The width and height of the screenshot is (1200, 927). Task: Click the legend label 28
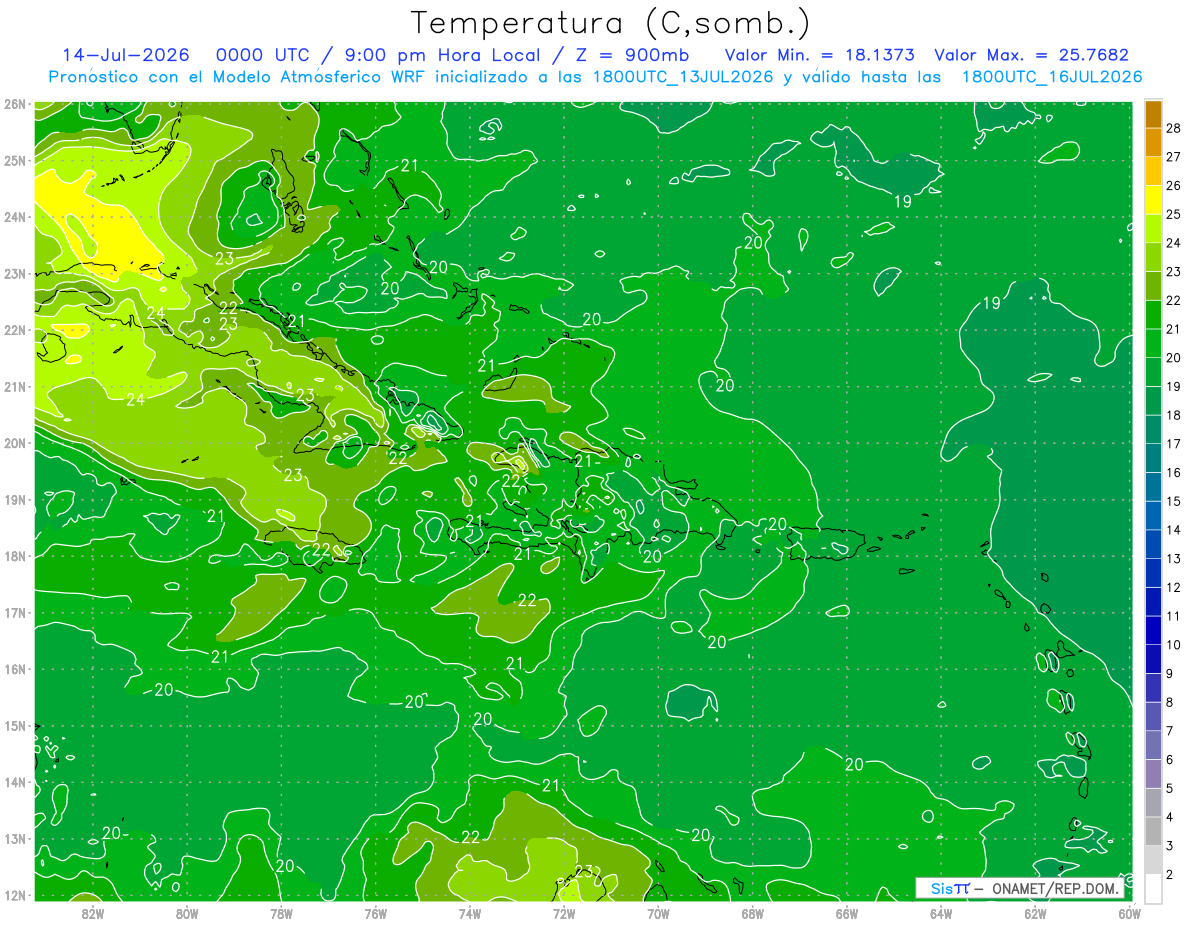point(1174,127)
